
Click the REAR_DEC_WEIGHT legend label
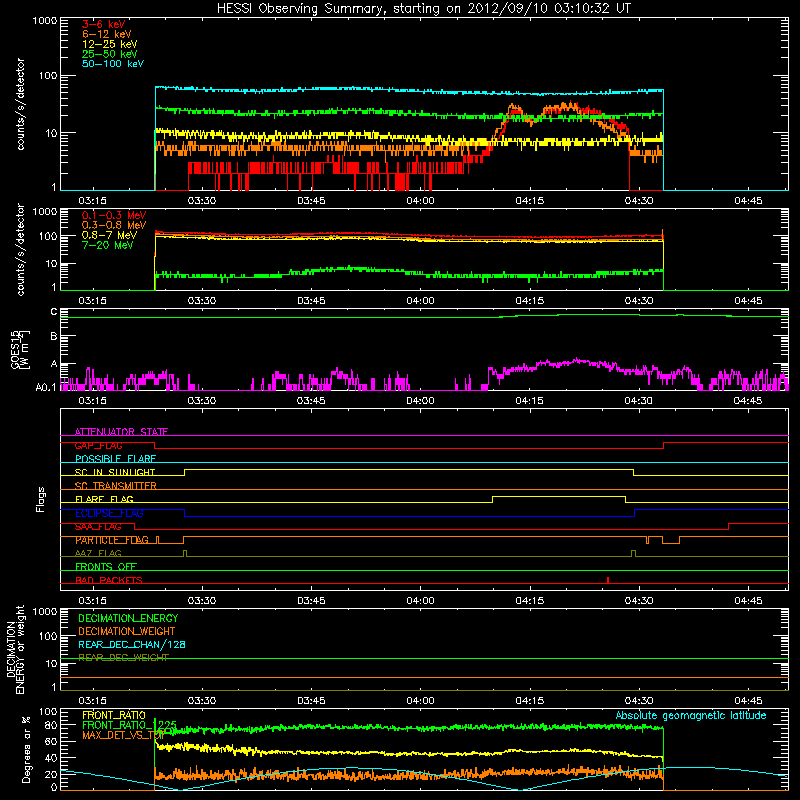pyautogui.click(x=123, y=658)
